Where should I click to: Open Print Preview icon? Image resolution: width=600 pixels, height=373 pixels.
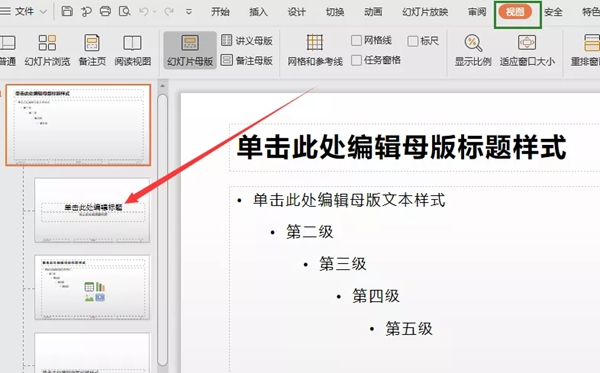(124, 11)
